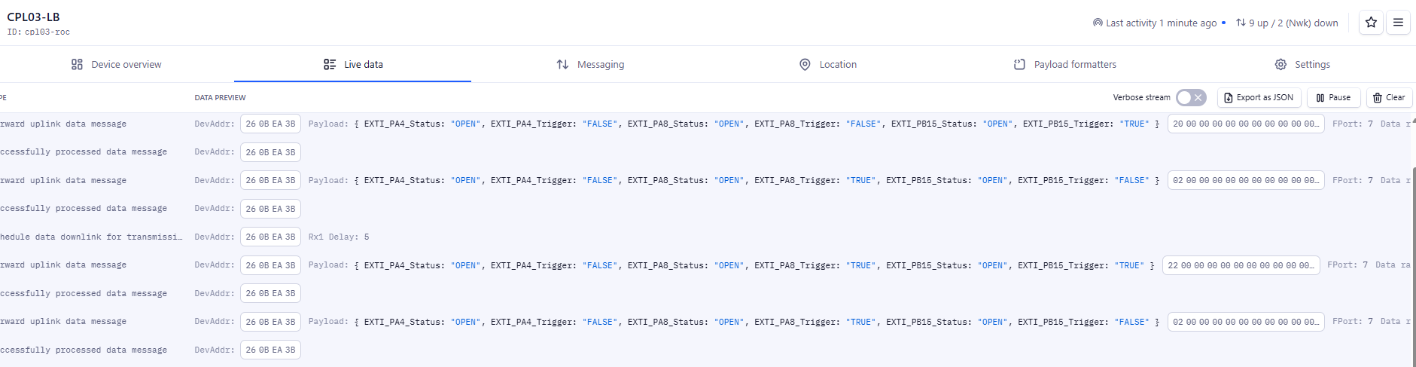This screenshot has width=1416, height=367.
Task: Click the Messaging arrows icon
Action: (563, 65)
